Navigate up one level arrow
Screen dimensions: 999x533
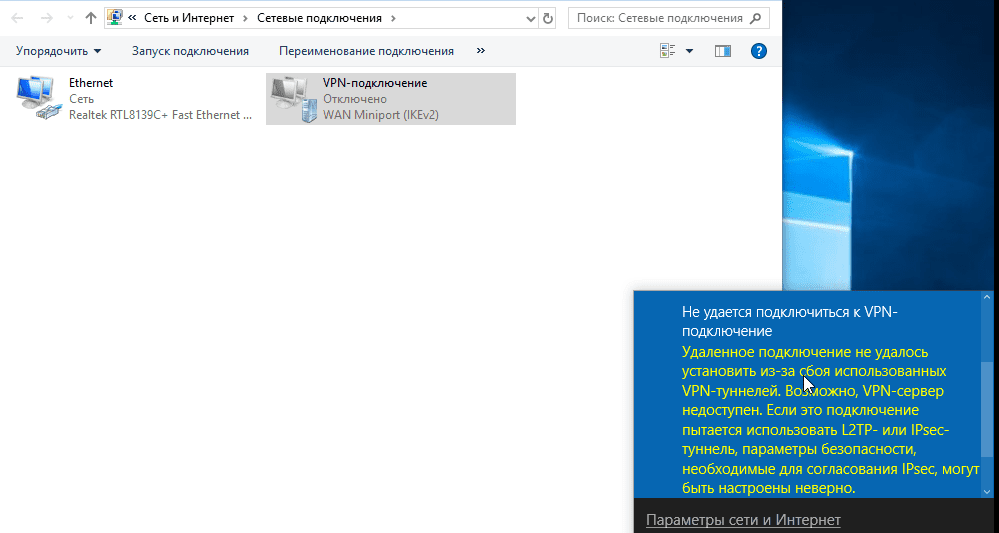90,18
